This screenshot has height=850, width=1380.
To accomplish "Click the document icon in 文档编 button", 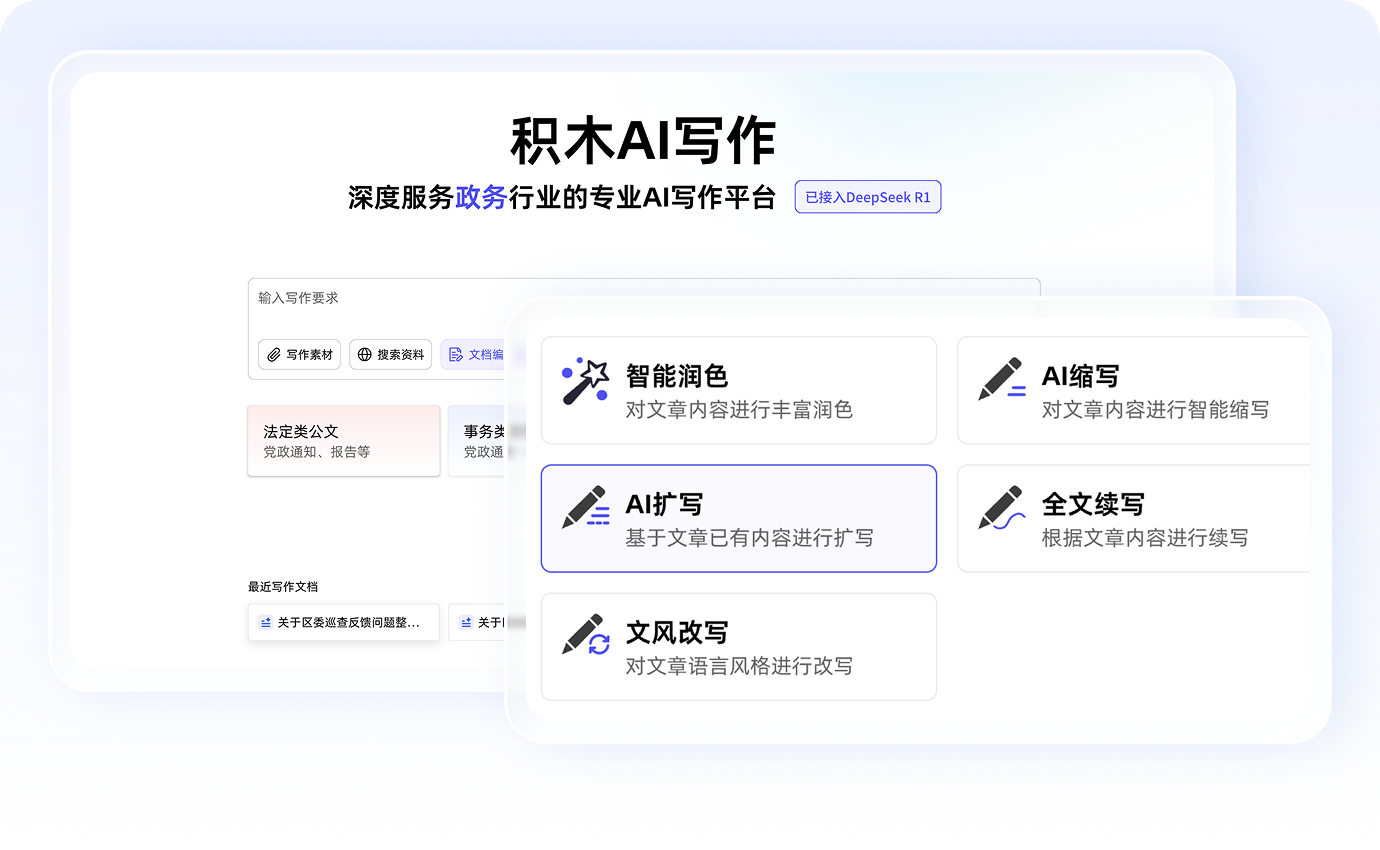I will [456, 355].
